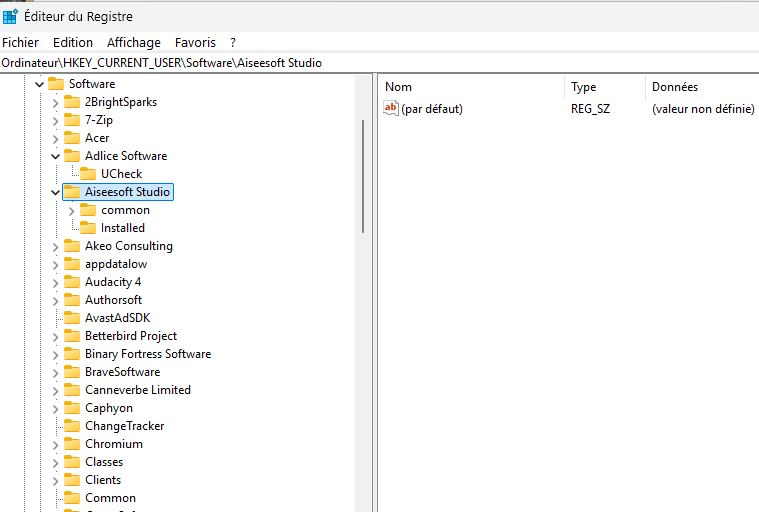Expand the 7-Zip key

pyautogui.click(x=55, y=120)
